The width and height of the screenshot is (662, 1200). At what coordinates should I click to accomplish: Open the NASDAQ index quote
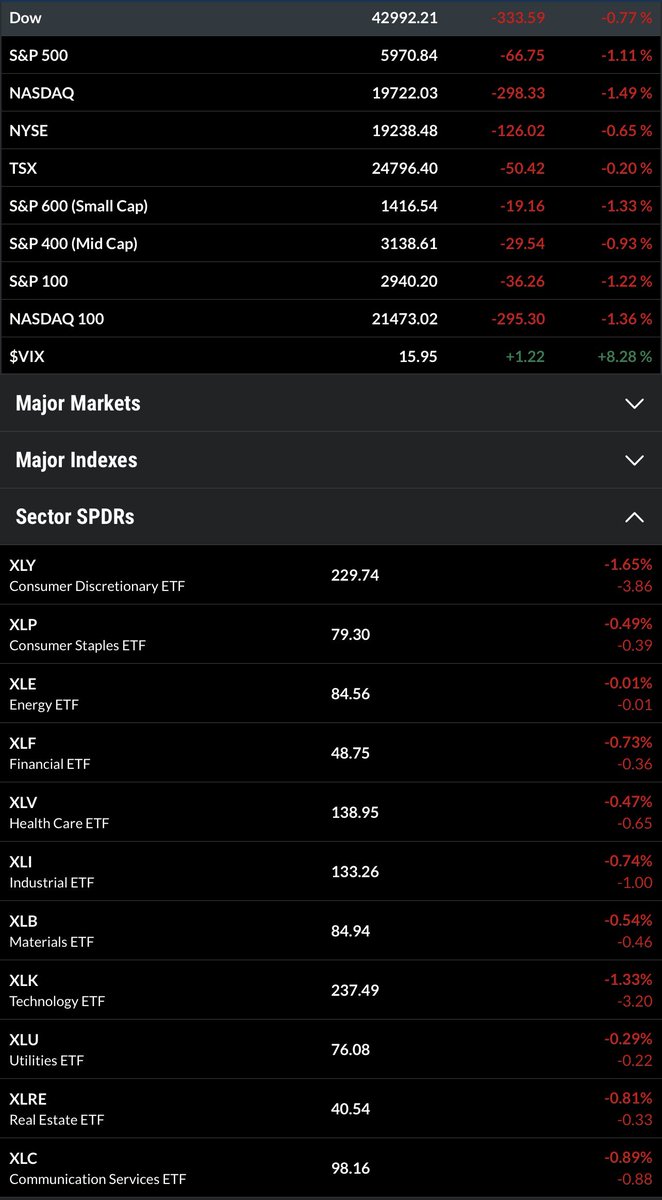click(331, 93)
